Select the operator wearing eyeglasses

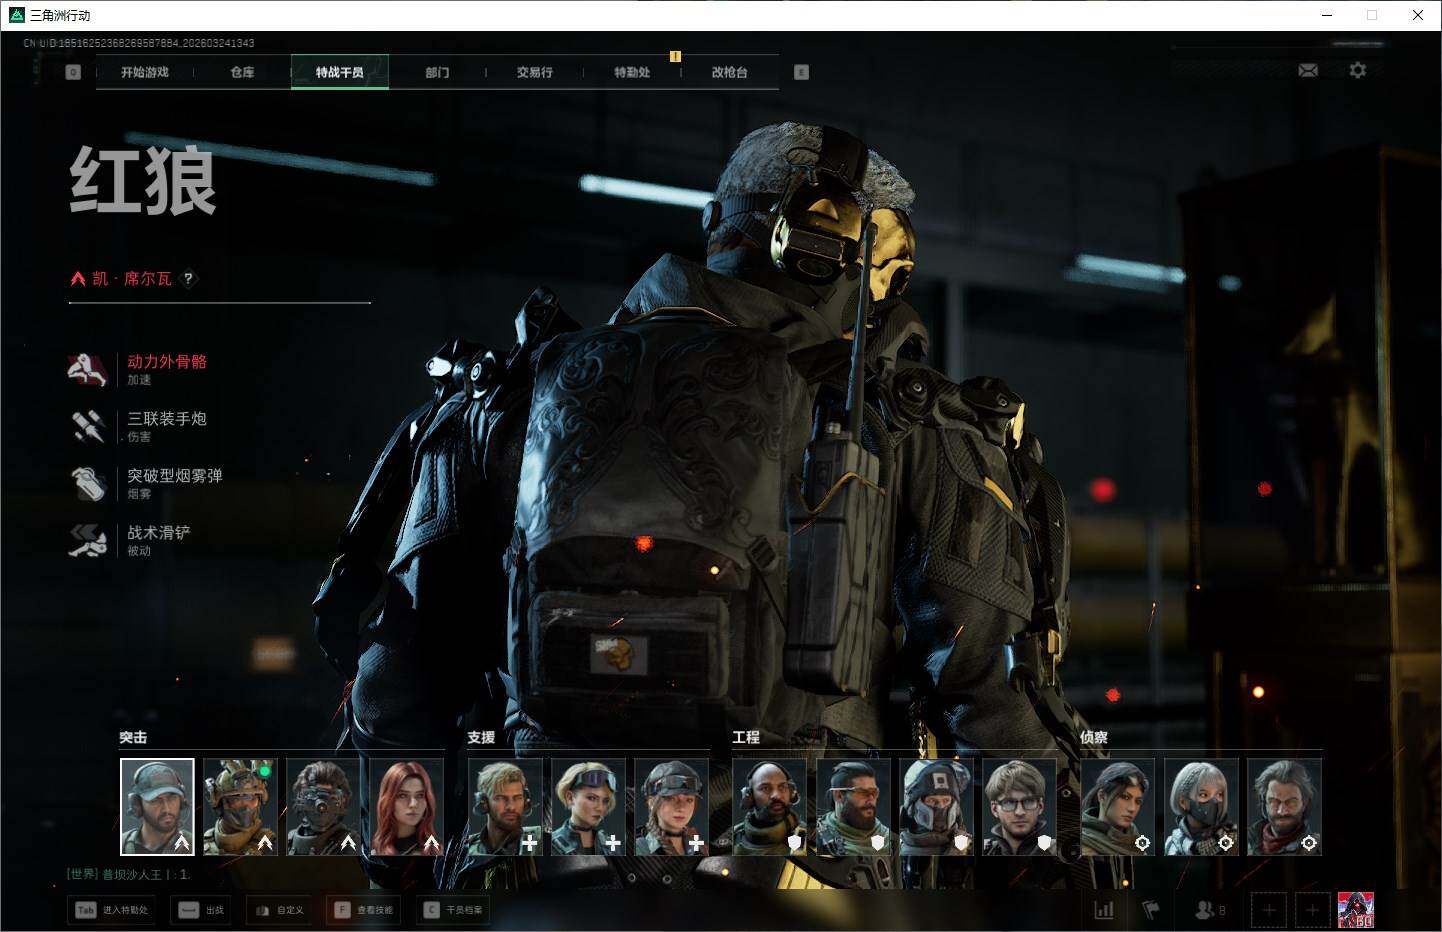click(1019, 807)
